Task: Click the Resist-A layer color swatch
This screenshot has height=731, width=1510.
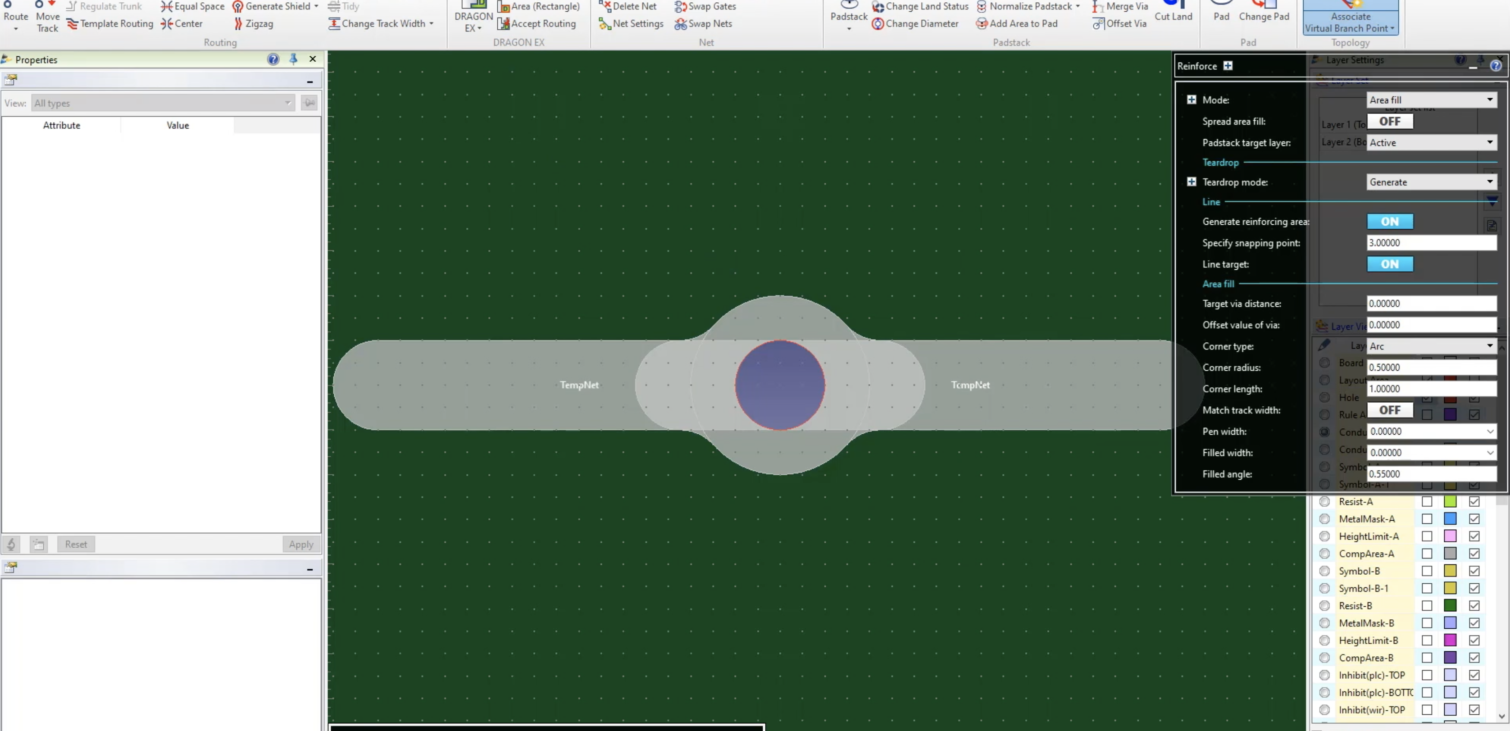Action: click(1450, 502)
